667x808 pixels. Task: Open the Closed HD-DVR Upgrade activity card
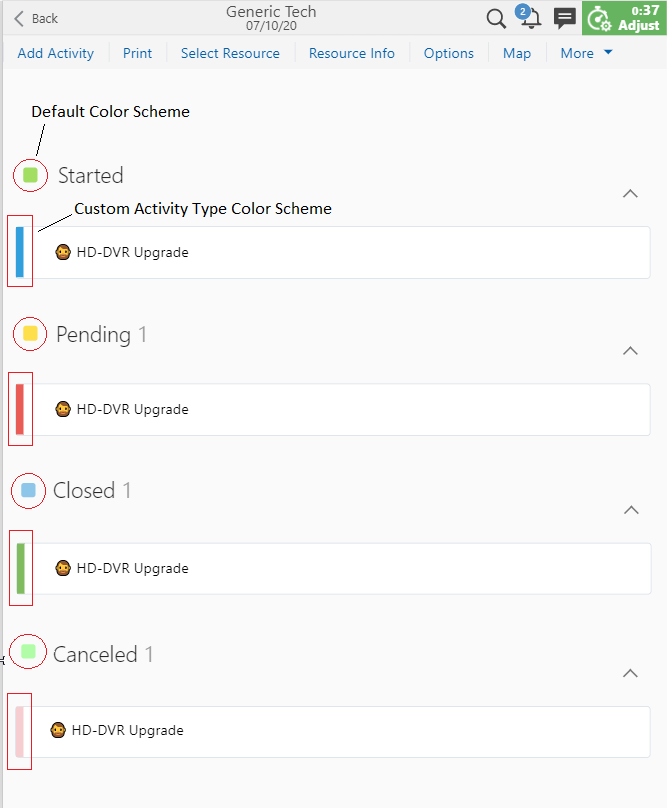[x=335, y=568]
